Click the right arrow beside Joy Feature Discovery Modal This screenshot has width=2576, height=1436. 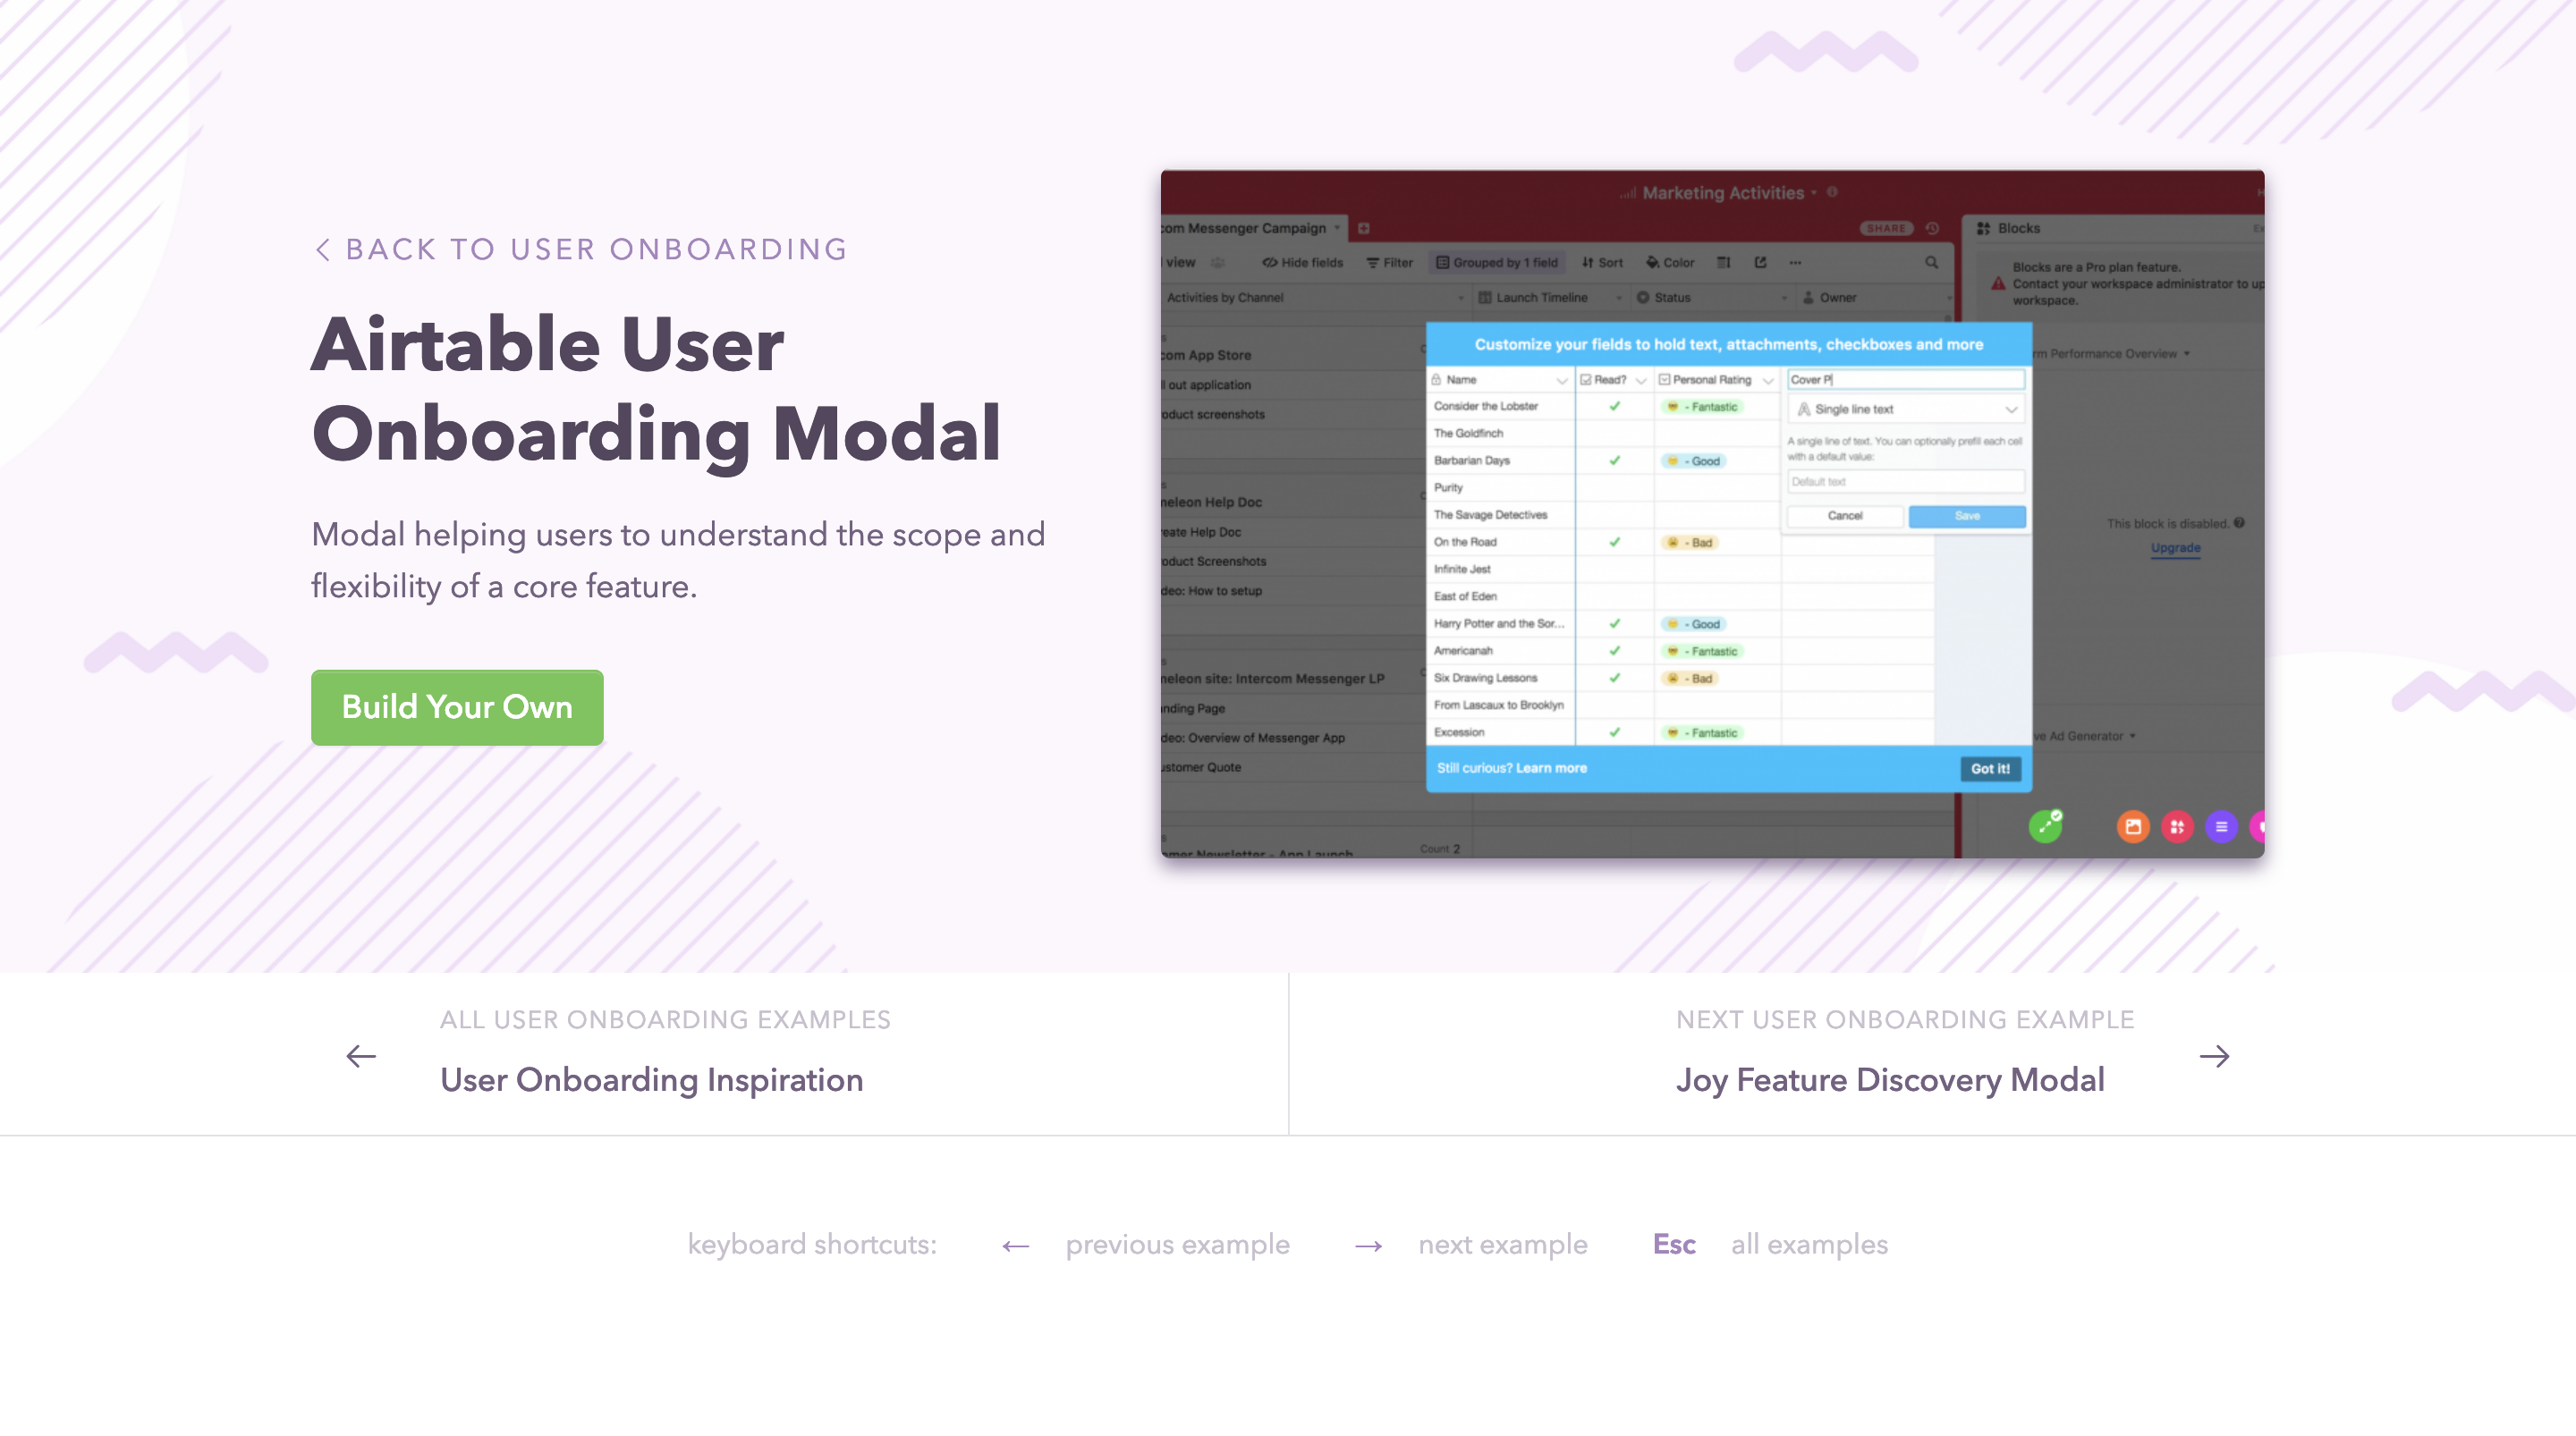[x=2214, y=1056]
